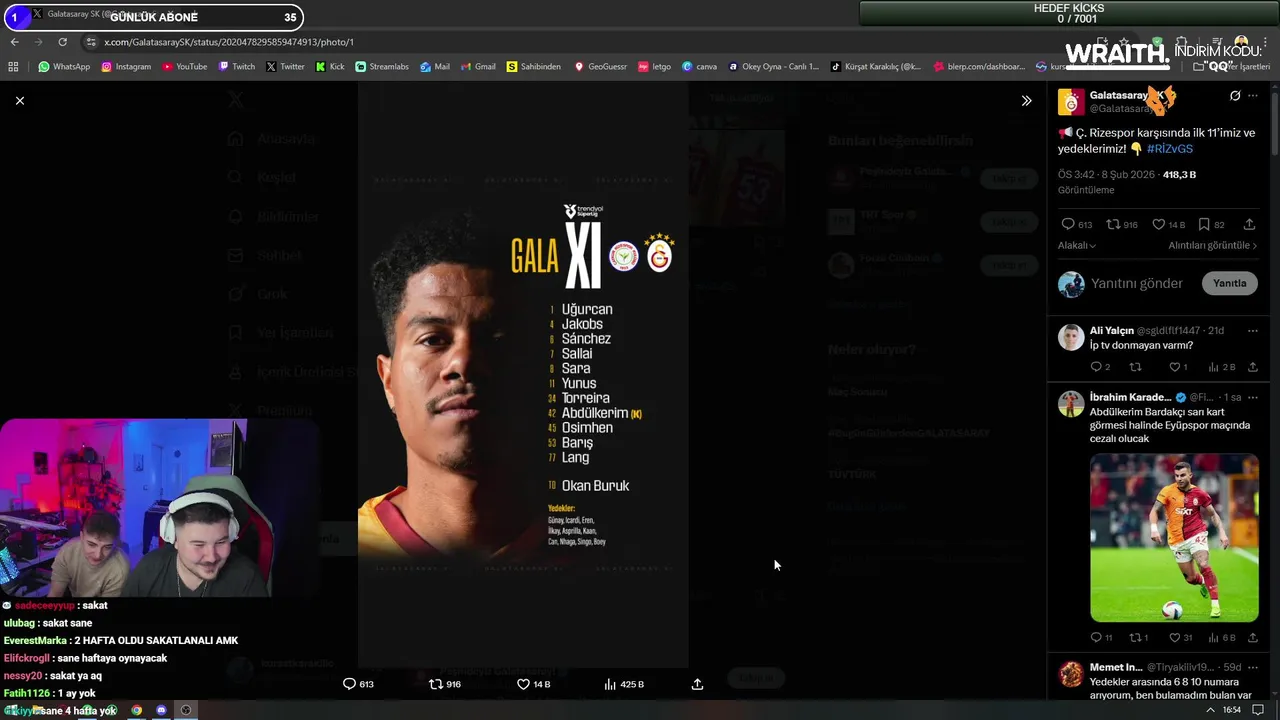Show hidden system tray icons

click(x=1210, y=710)
